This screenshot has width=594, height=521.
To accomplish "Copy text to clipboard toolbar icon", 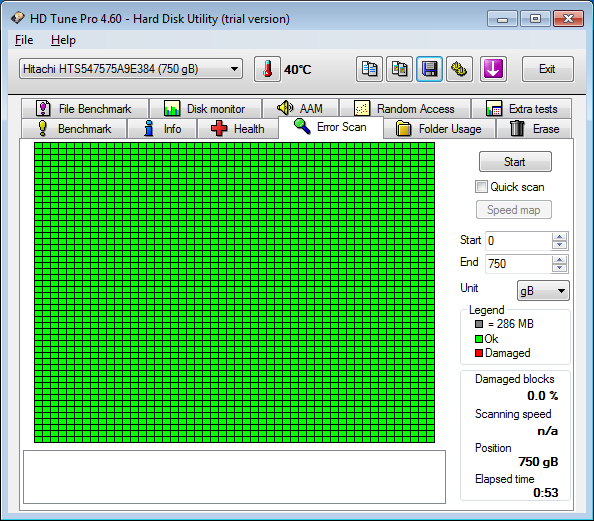I will point(369,69).
